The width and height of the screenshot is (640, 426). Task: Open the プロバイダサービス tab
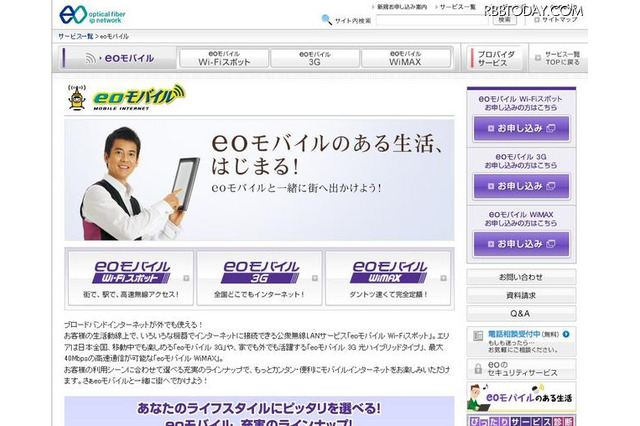[x=495, y=58]
